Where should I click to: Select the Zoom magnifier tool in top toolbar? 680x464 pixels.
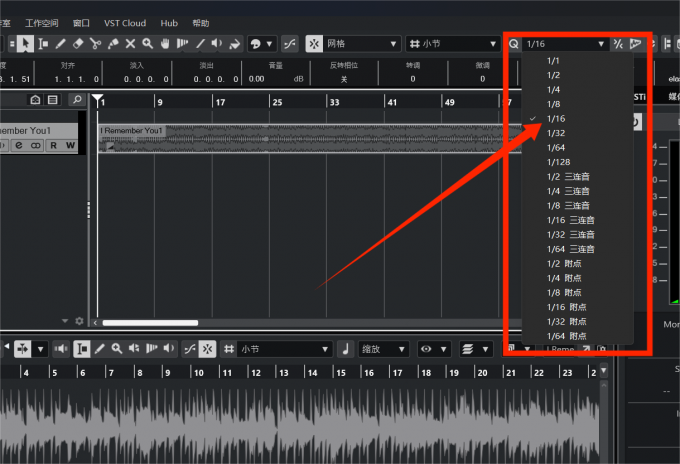pos(148,44)
